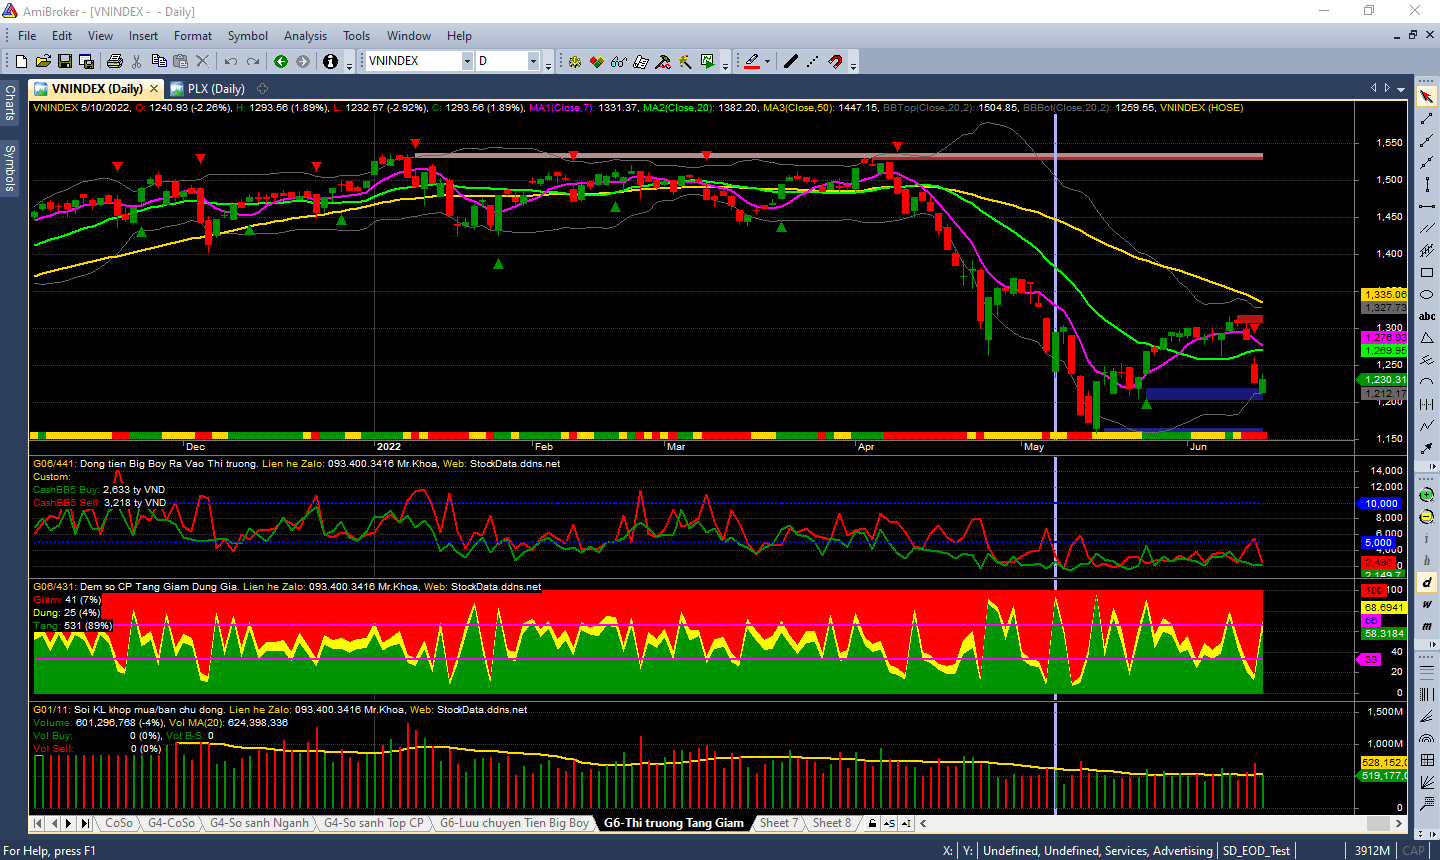Toggle monthly 'm' interval button
1440x860 pixels.
click(x=1427, y=626)
